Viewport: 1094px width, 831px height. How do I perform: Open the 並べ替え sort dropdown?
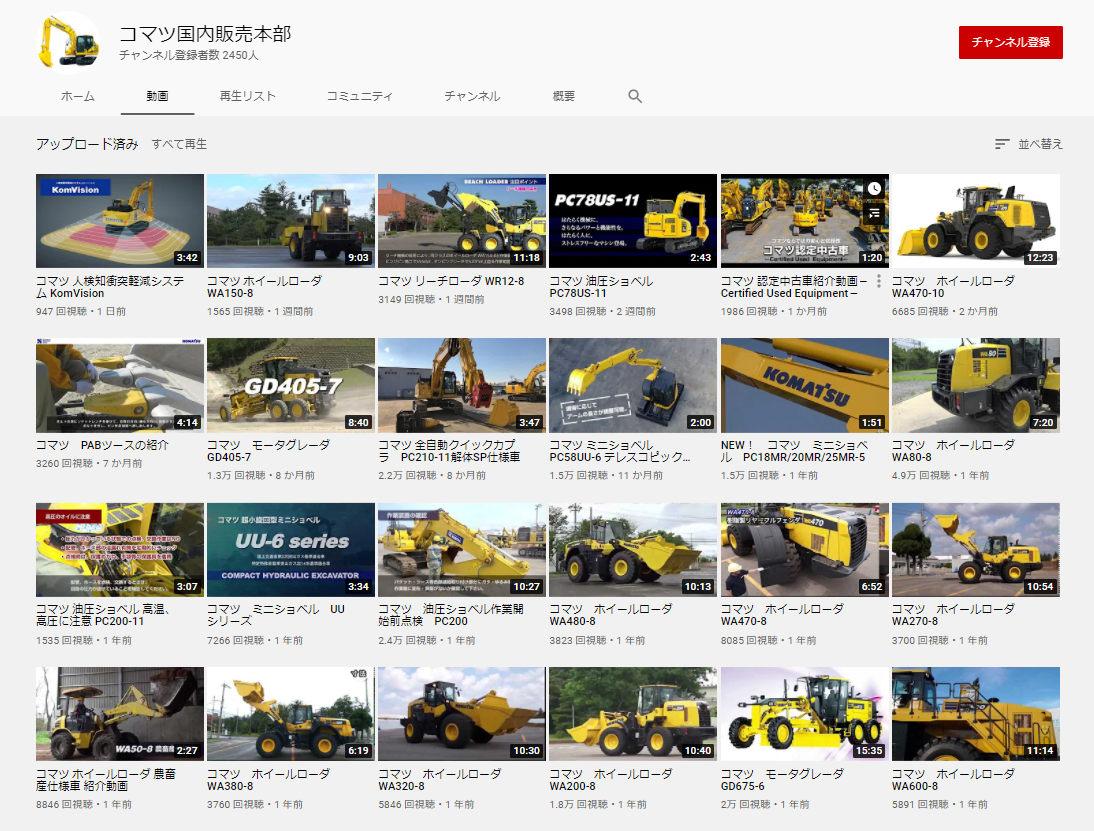1028,144
